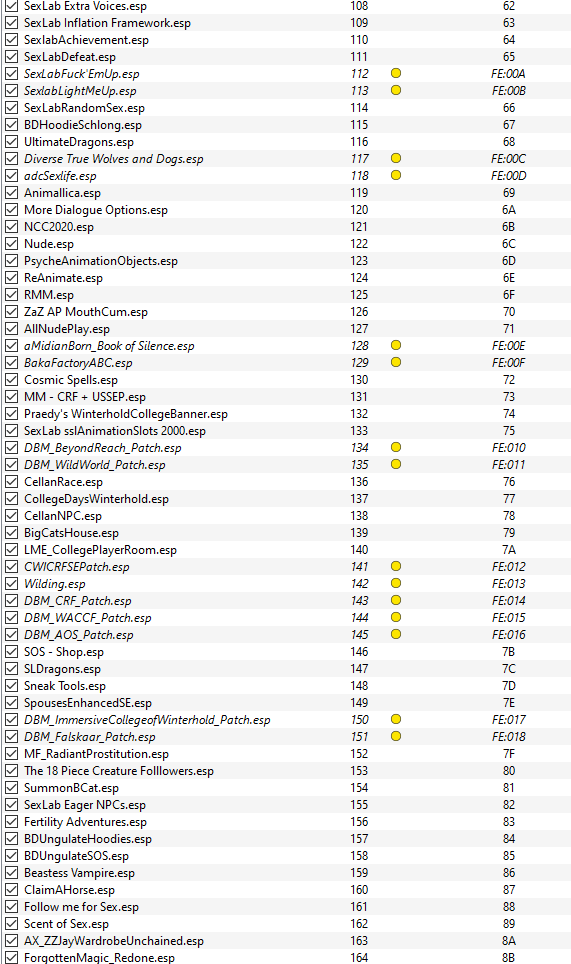The height and width of the screenshot is (964, 571).
Task: Click yellow dot for Diverse True Wolves and Dogs.esp
Action: 396,159
